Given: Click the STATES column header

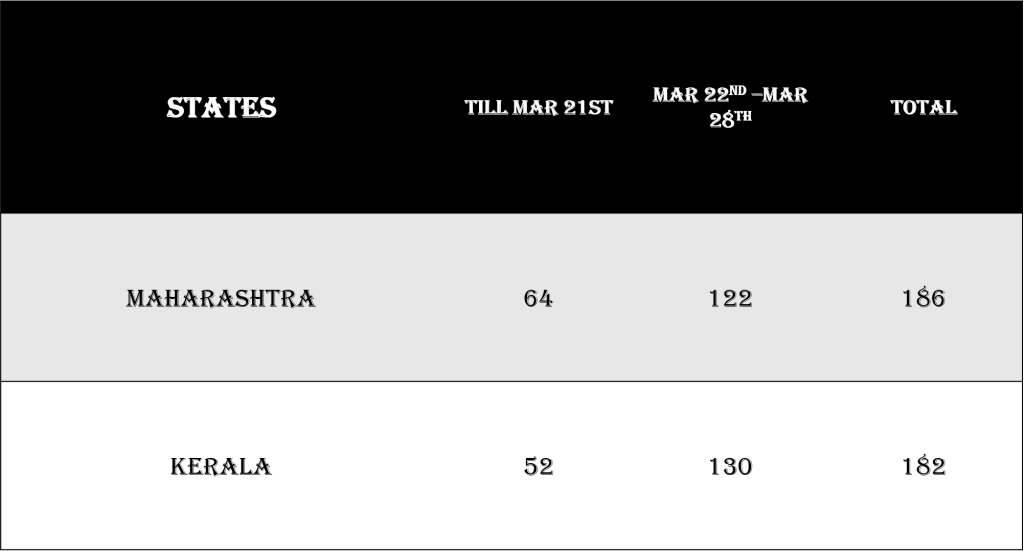Looking at the screenshot, I should click(x=221, y=108).
